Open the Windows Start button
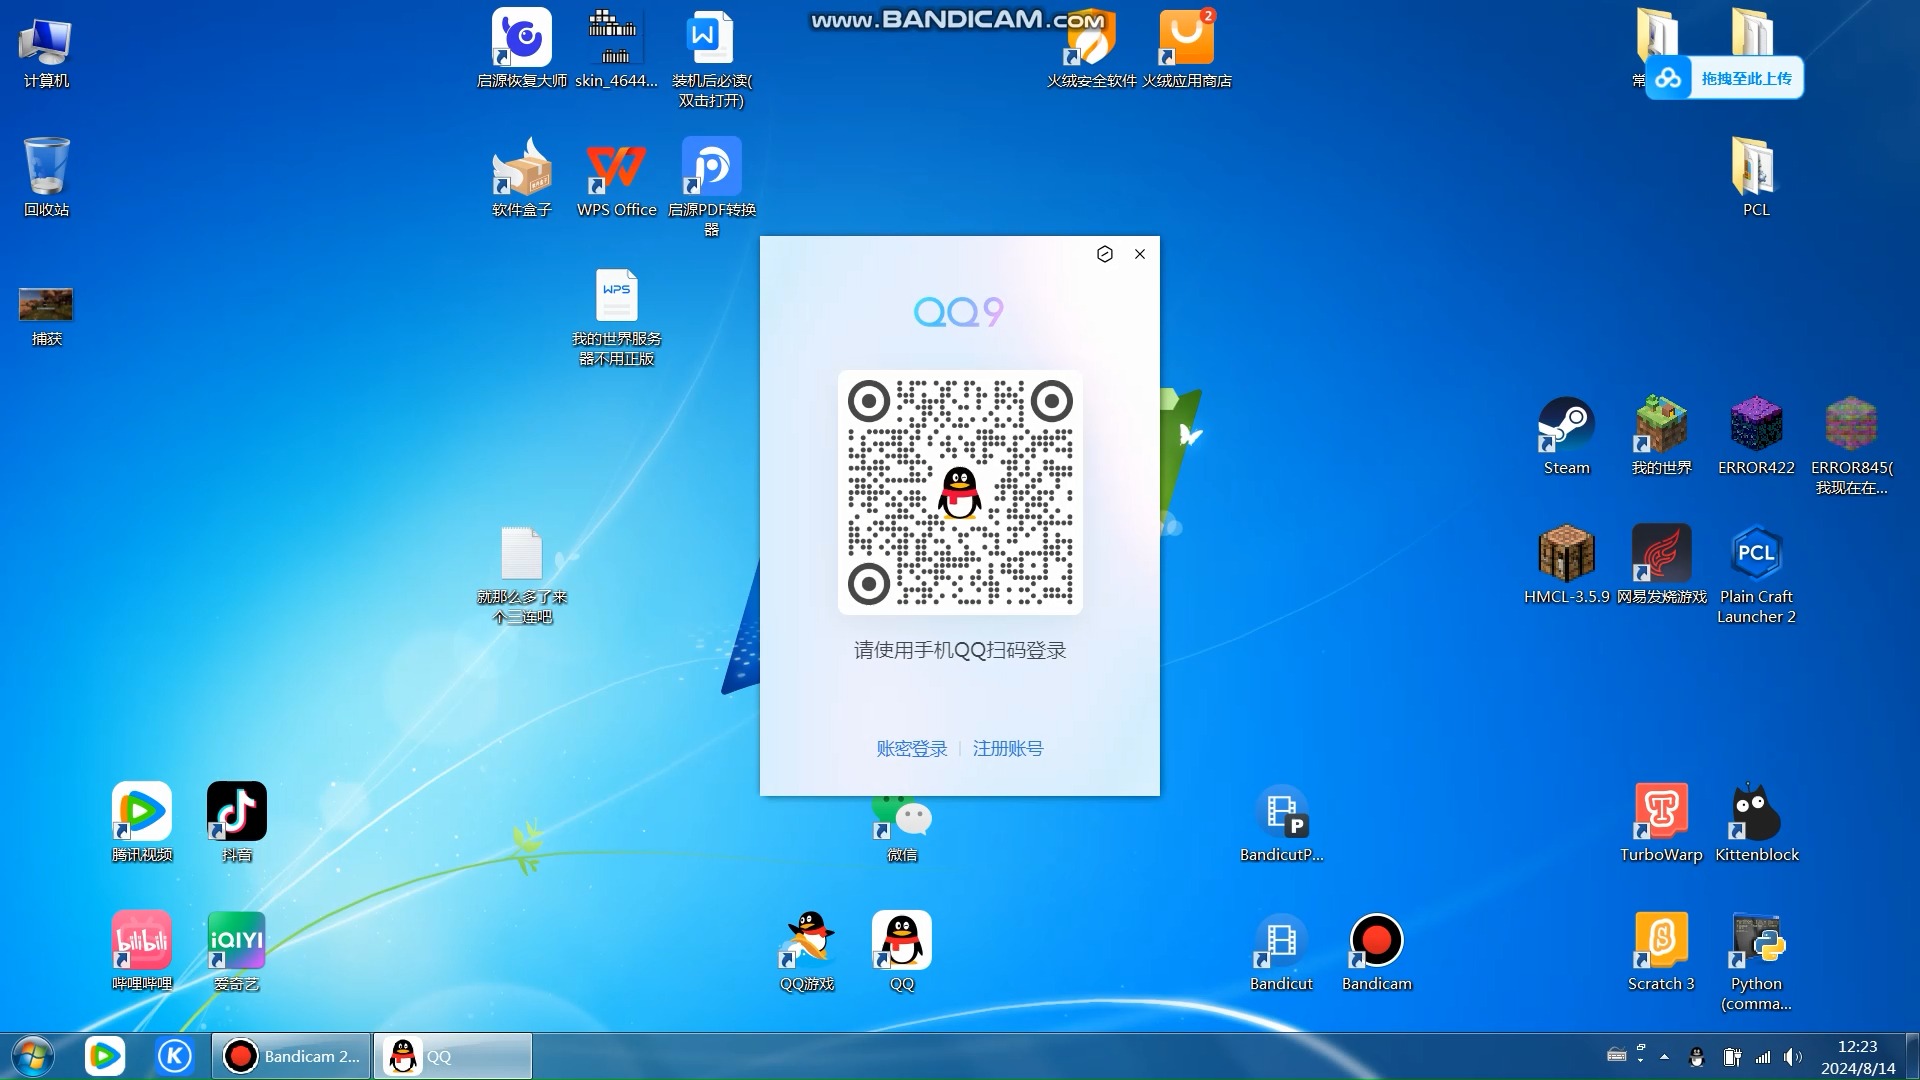Image resolution: width=1920 pixels, height=1080 pixels. 32,1056
